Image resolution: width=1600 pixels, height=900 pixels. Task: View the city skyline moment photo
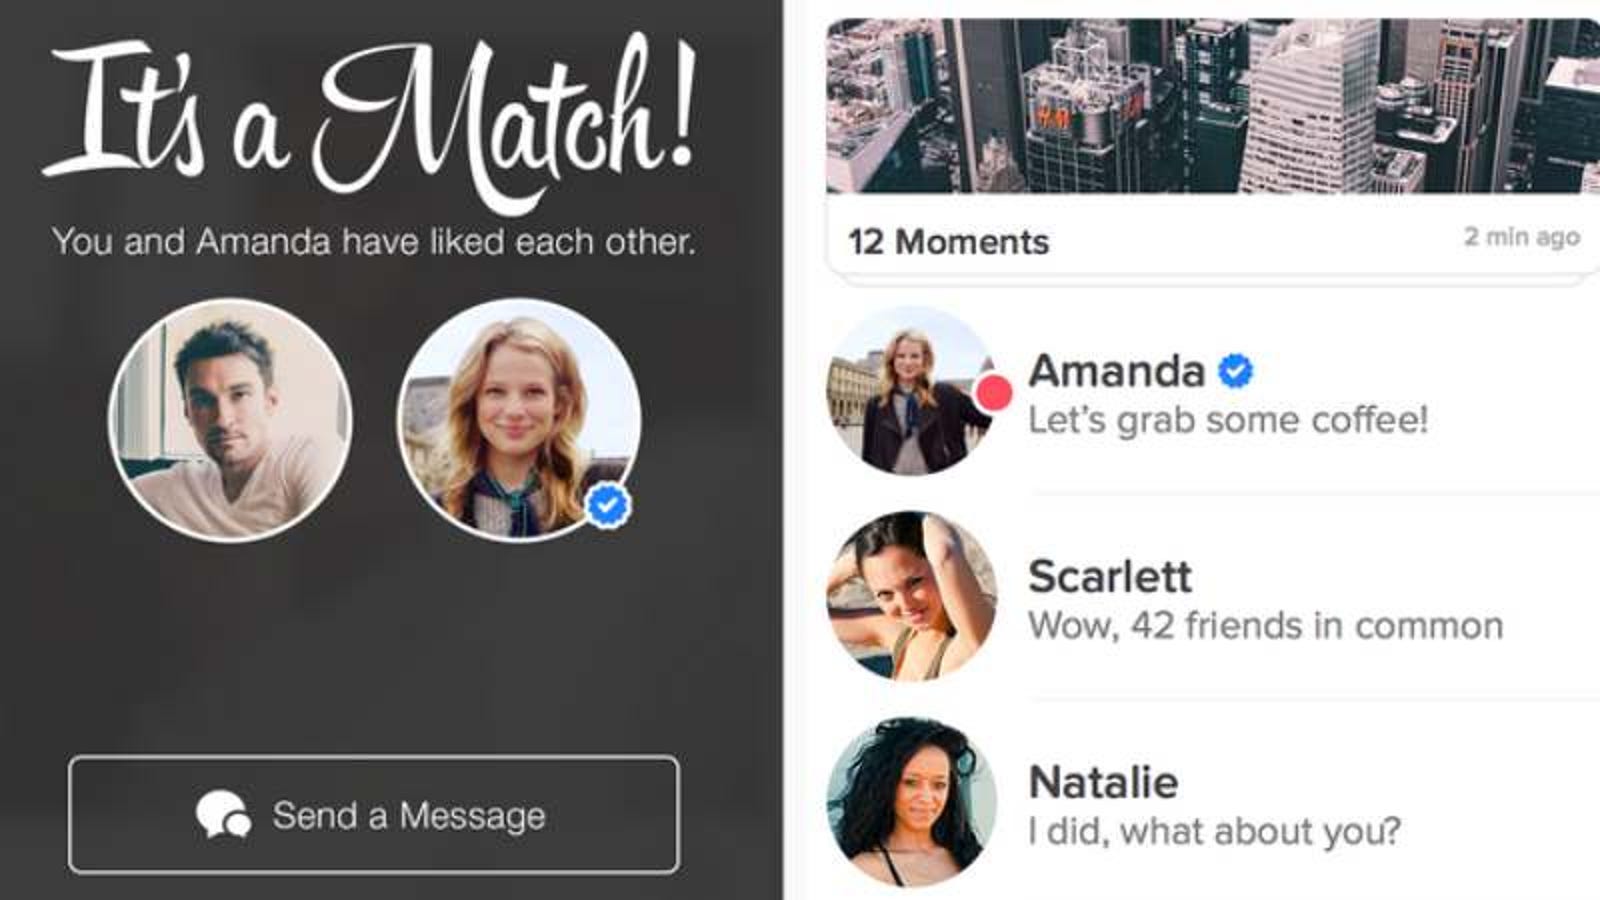[1213, 106]
